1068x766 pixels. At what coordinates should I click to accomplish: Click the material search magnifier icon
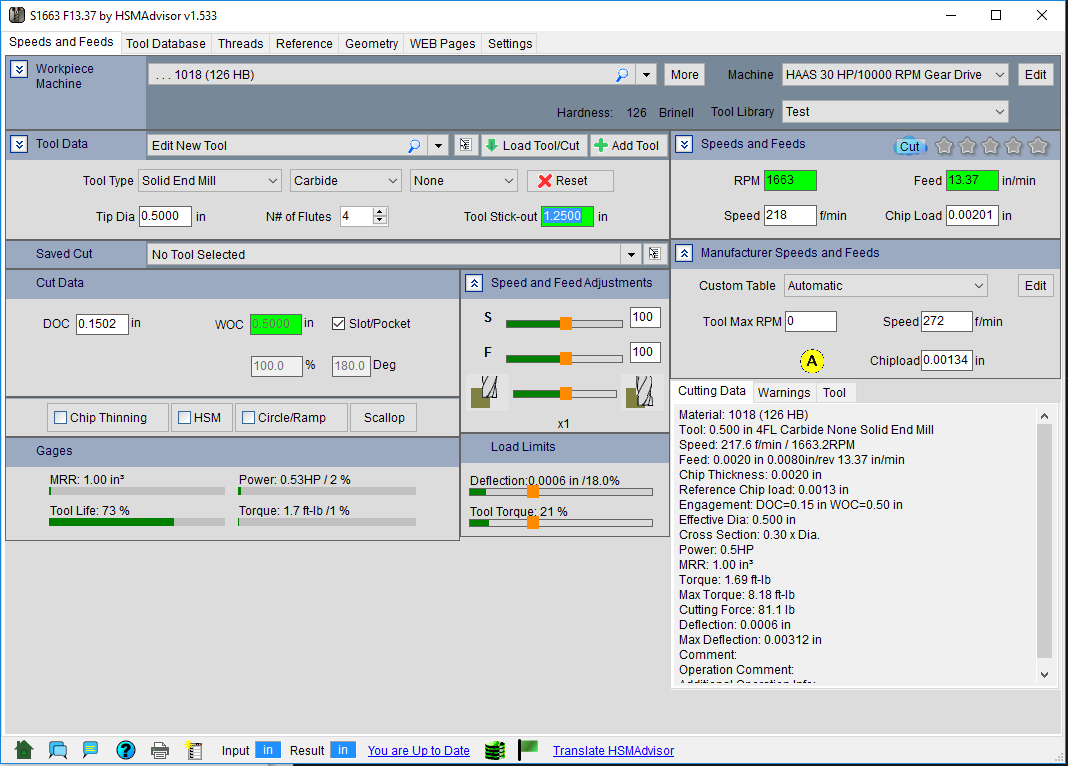click(621, 75)
